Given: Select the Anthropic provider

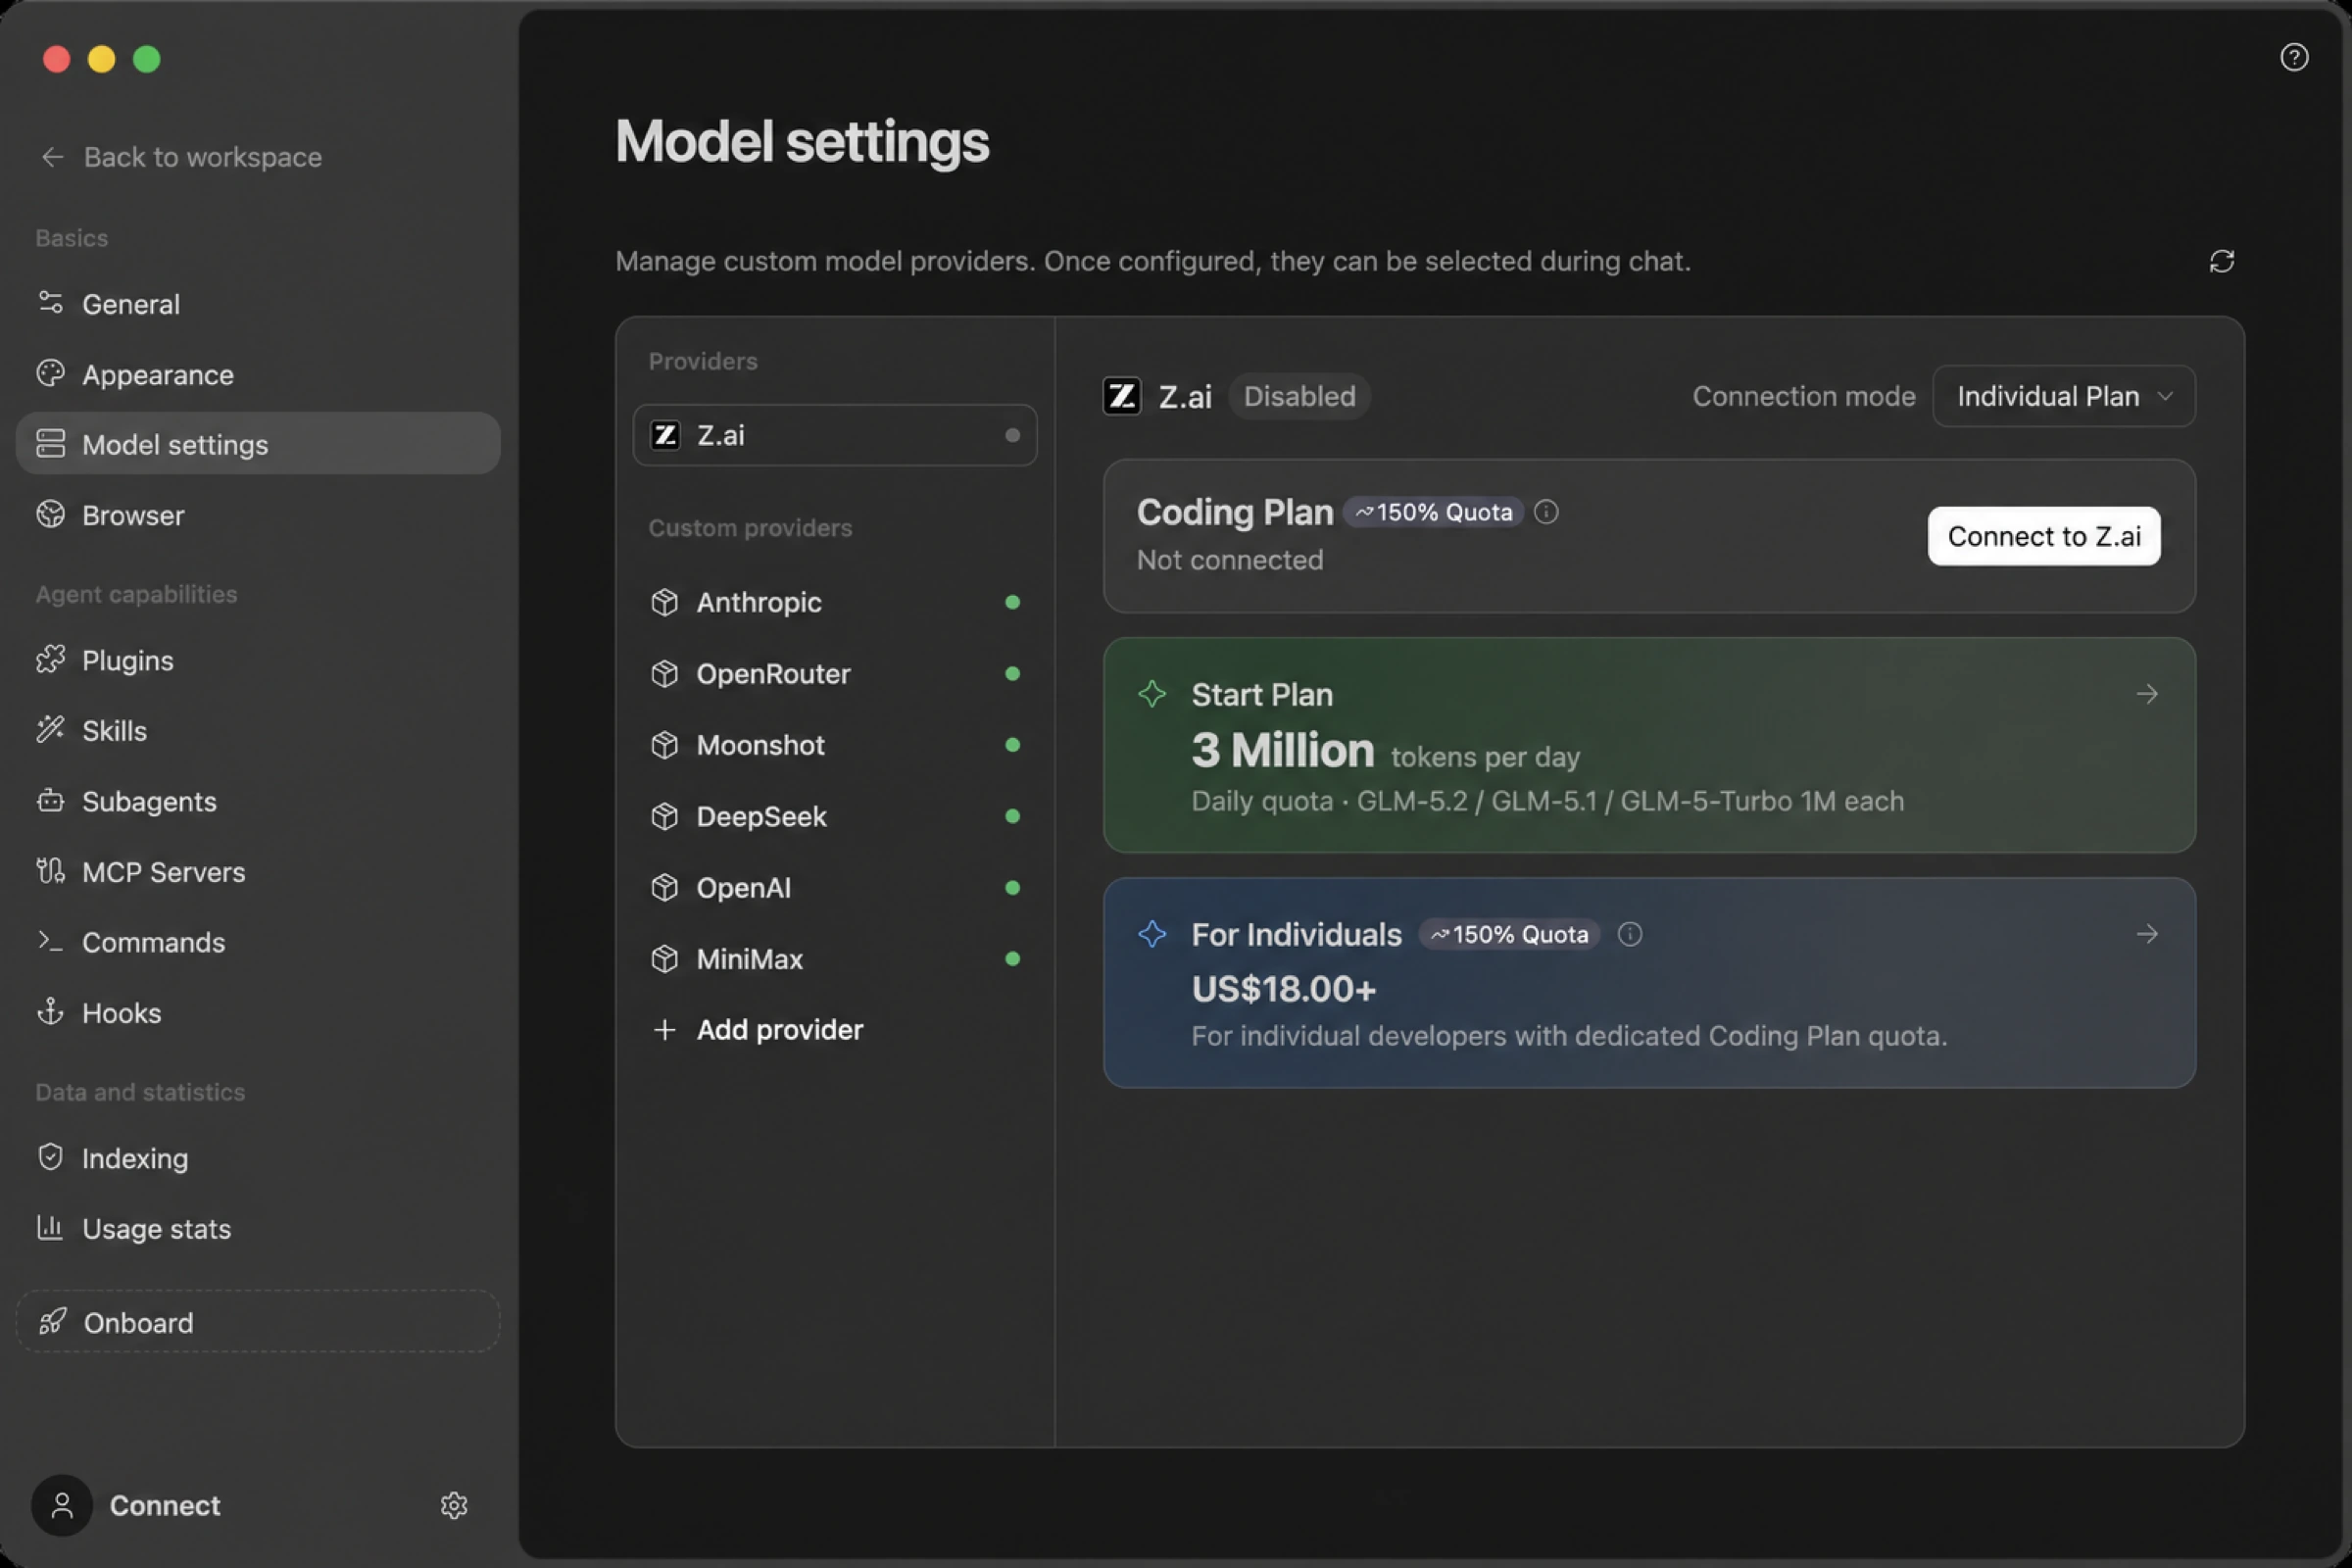Looking at the screenshot, I should (x=835, y=602).
